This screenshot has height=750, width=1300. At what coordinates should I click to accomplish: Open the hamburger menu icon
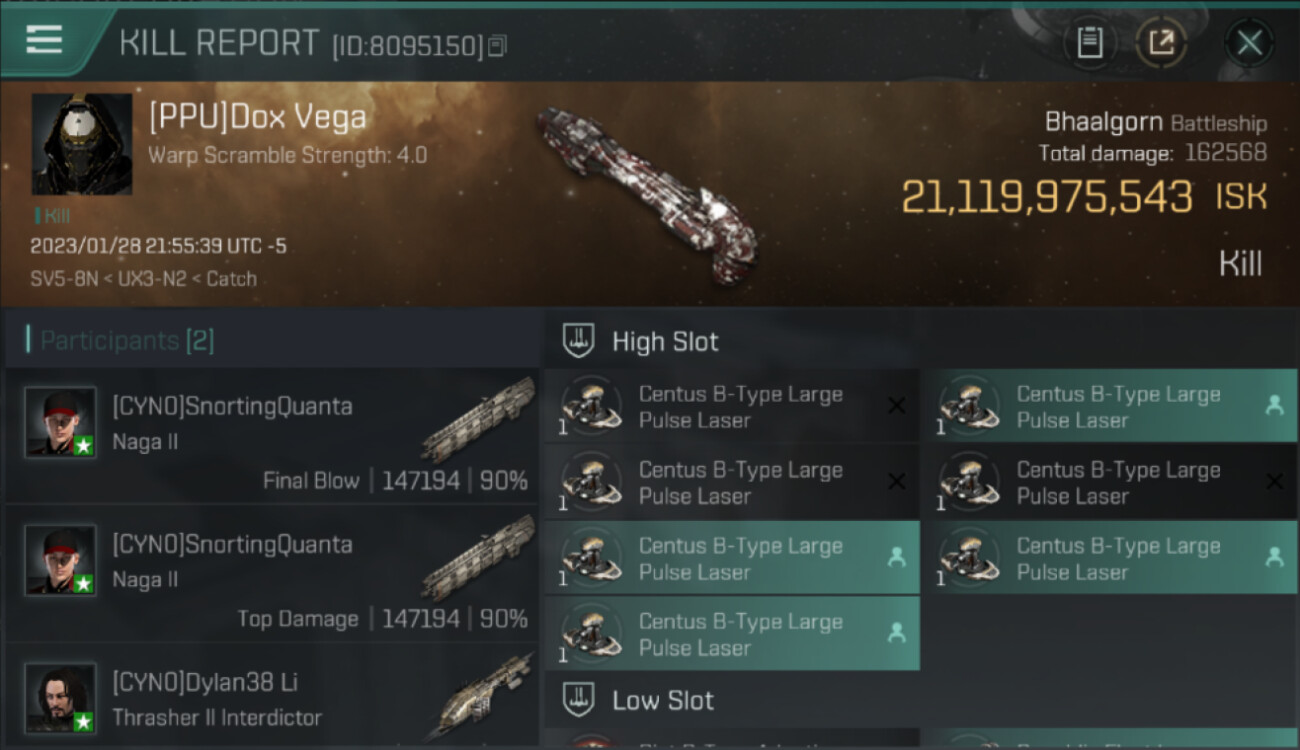coord(44,40)
